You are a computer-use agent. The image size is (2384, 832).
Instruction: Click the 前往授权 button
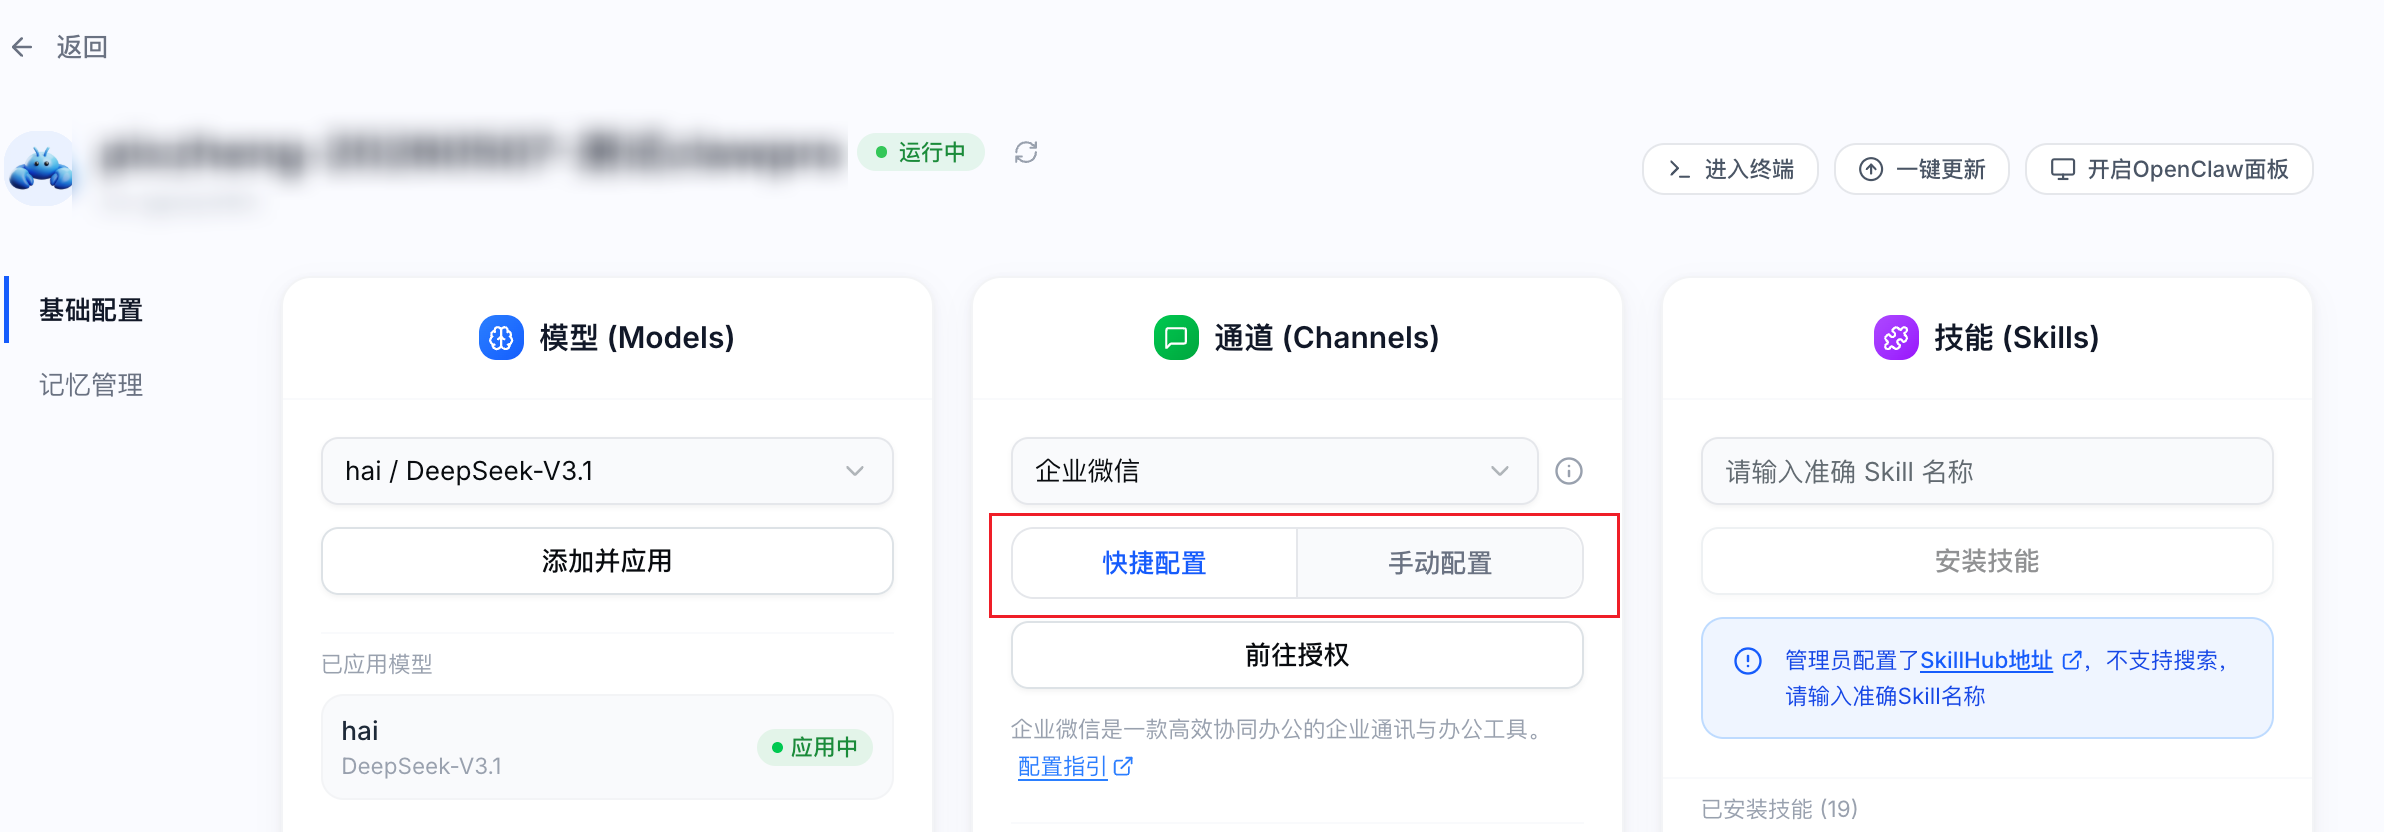(1297, 655)
